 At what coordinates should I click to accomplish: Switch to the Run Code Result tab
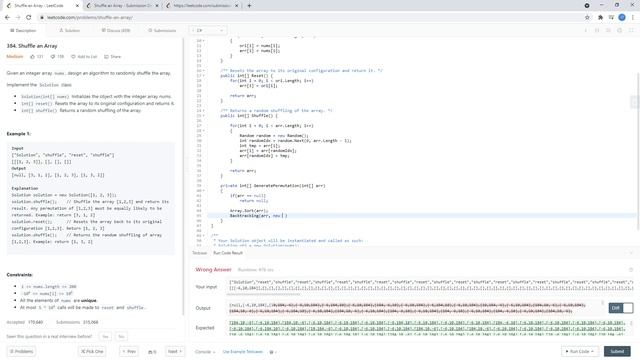coord(228,253)
